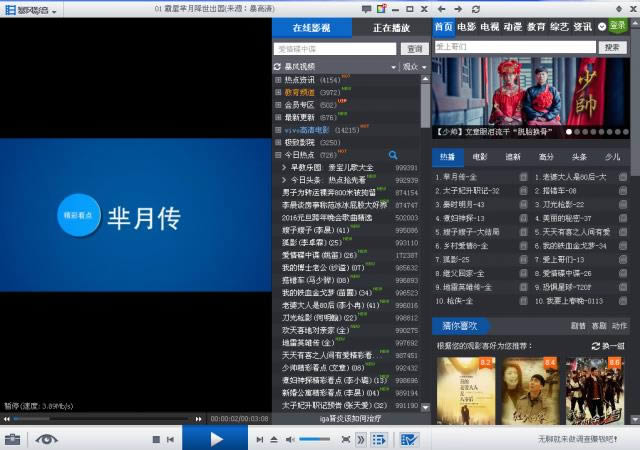Open the 首页 nav tab
The image size is (640, 450).
coord(443,27)
